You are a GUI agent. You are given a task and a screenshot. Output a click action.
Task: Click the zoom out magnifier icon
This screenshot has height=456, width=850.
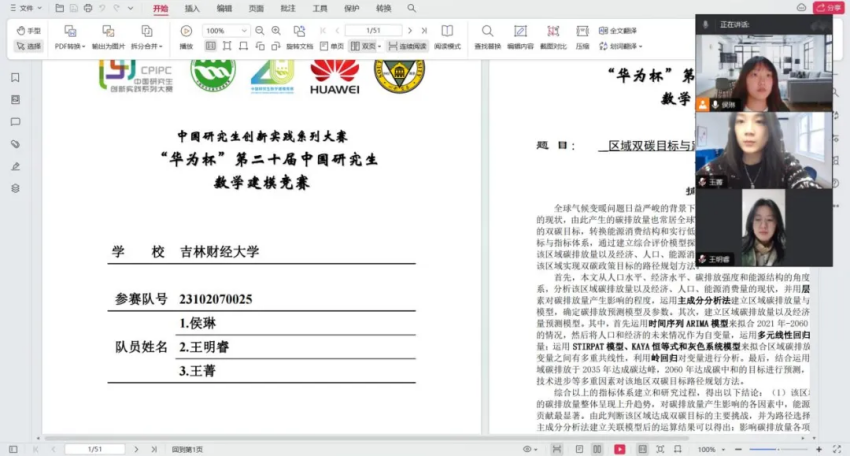tap(260, 31)
